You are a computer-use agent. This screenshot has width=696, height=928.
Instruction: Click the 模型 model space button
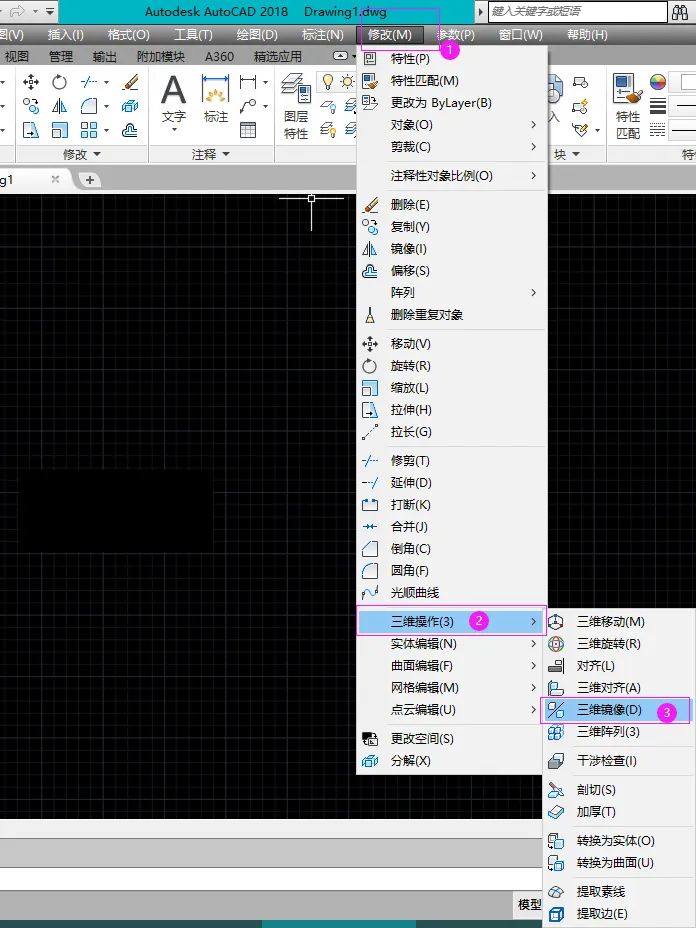click(530, 904)
